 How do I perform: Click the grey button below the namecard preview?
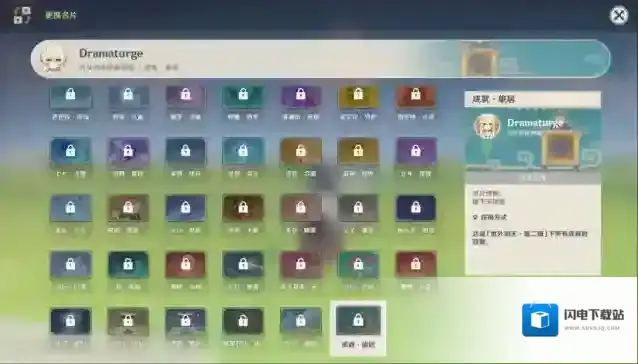pyautogui.click(x=533, y=178)
